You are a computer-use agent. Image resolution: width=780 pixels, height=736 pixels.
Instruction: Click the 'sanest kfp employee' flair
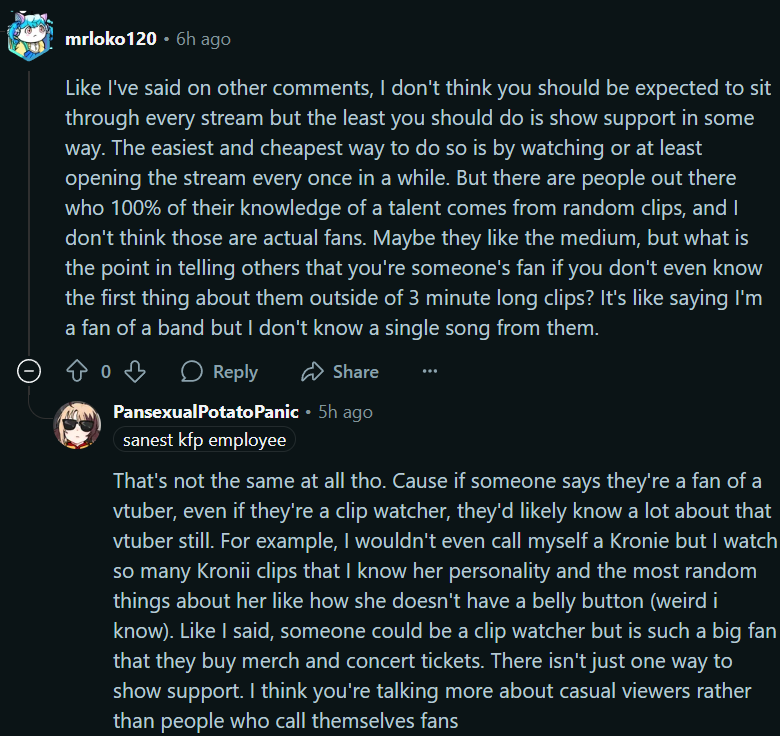click(x=204, y=440)
